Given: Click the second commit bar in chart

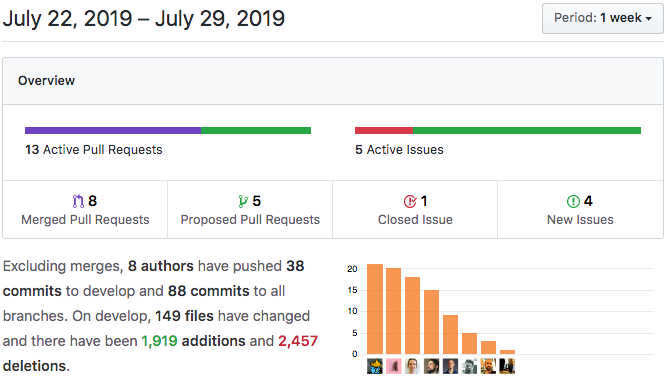Looking at the screenshot, I should point(394,311).
